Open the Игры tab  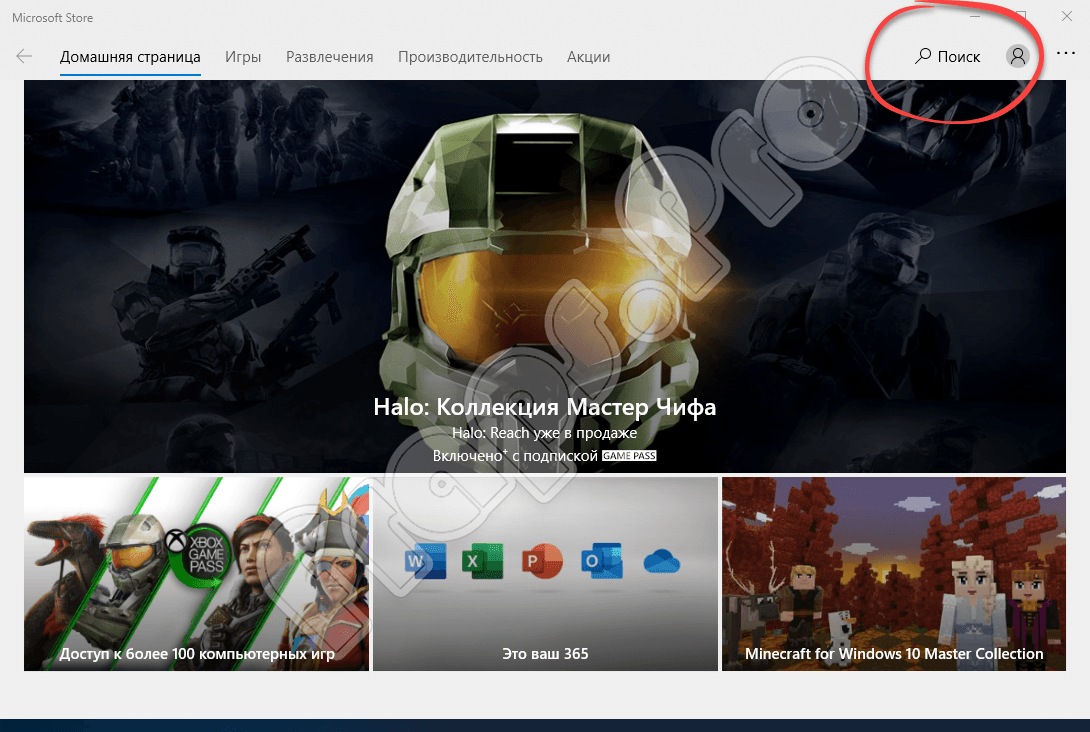point(243,57)
